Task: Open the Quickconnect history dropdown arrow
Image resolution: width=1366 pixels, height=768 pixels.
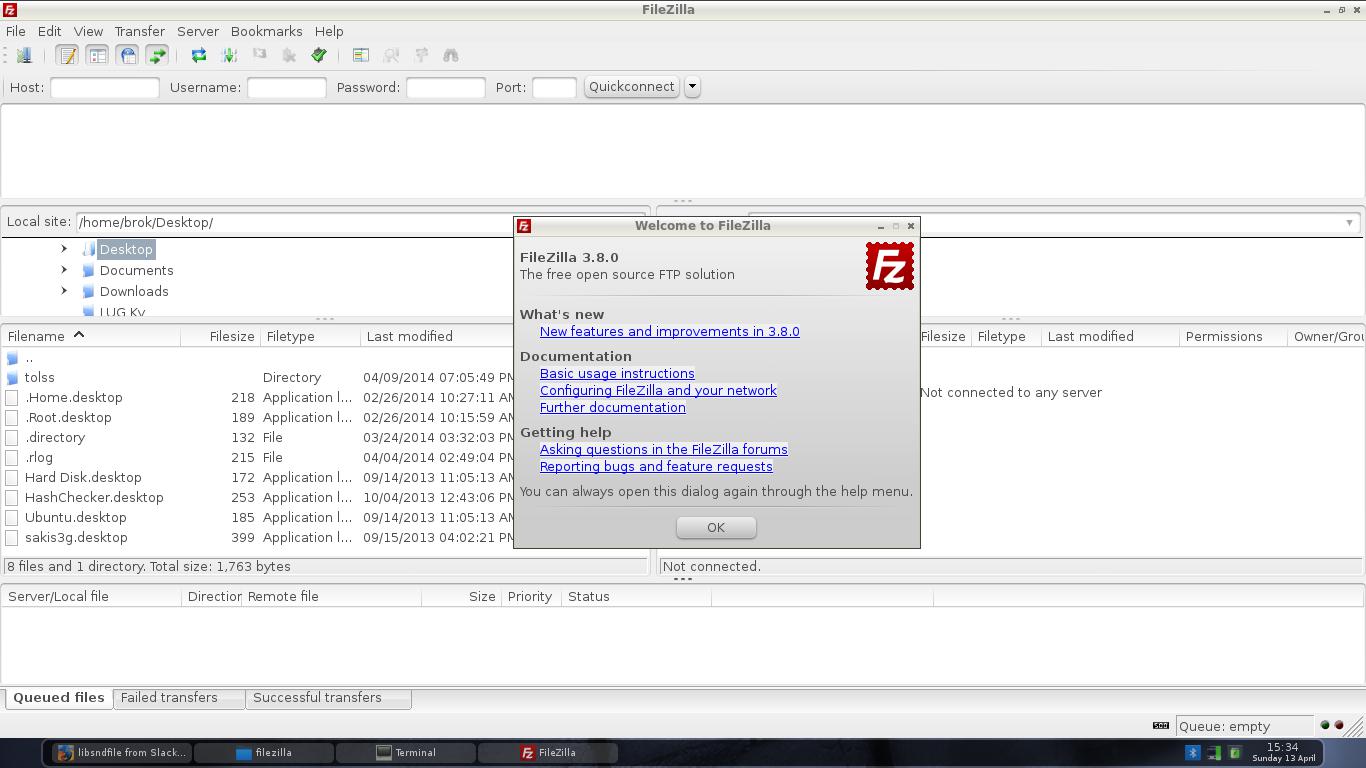Action: 692,87
